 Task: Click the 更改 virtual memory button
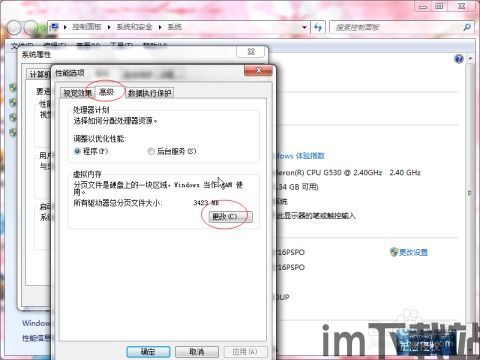230,217
